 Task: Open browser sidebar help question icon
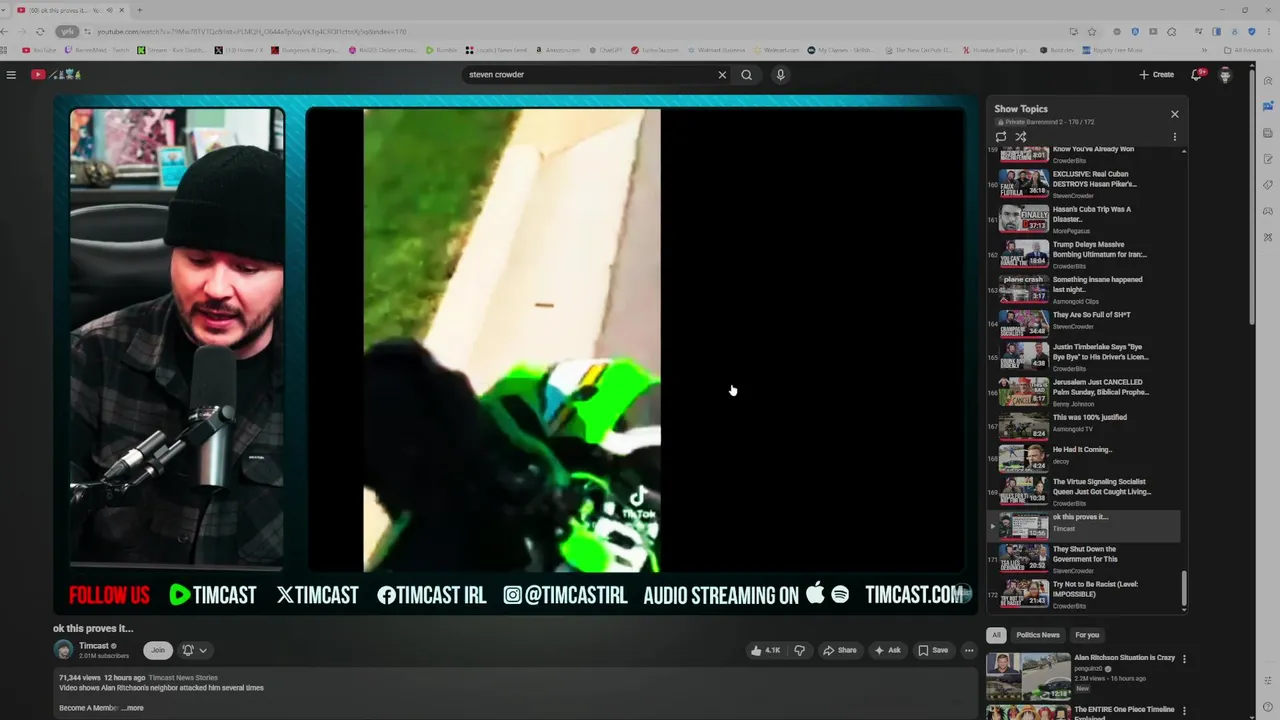point(1268,705)
